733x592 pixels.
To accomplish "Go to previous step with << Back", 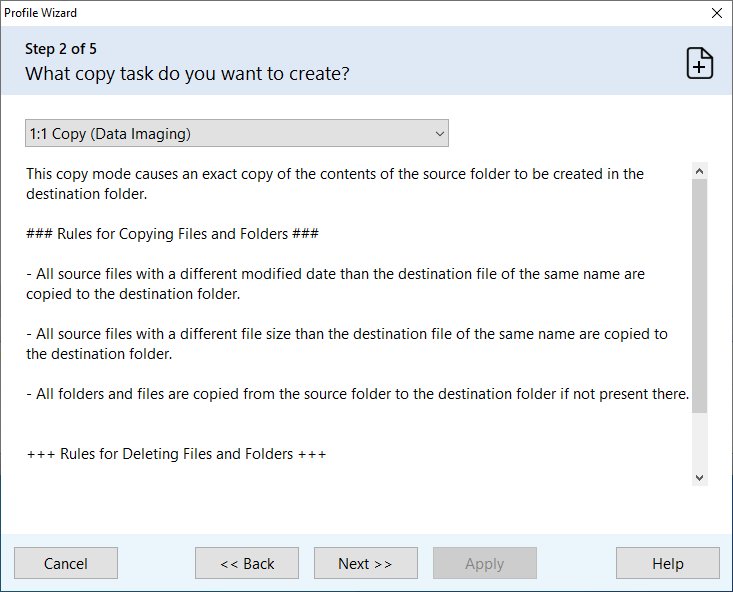I will 247,564.
